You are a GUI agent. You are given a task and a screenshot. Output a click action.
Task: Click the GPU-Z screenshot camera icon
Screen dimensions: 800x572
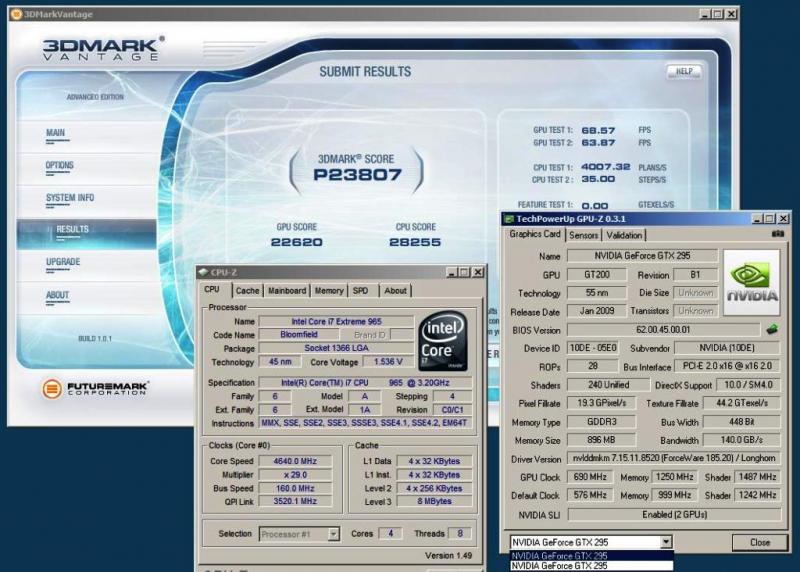click(778, 234)
